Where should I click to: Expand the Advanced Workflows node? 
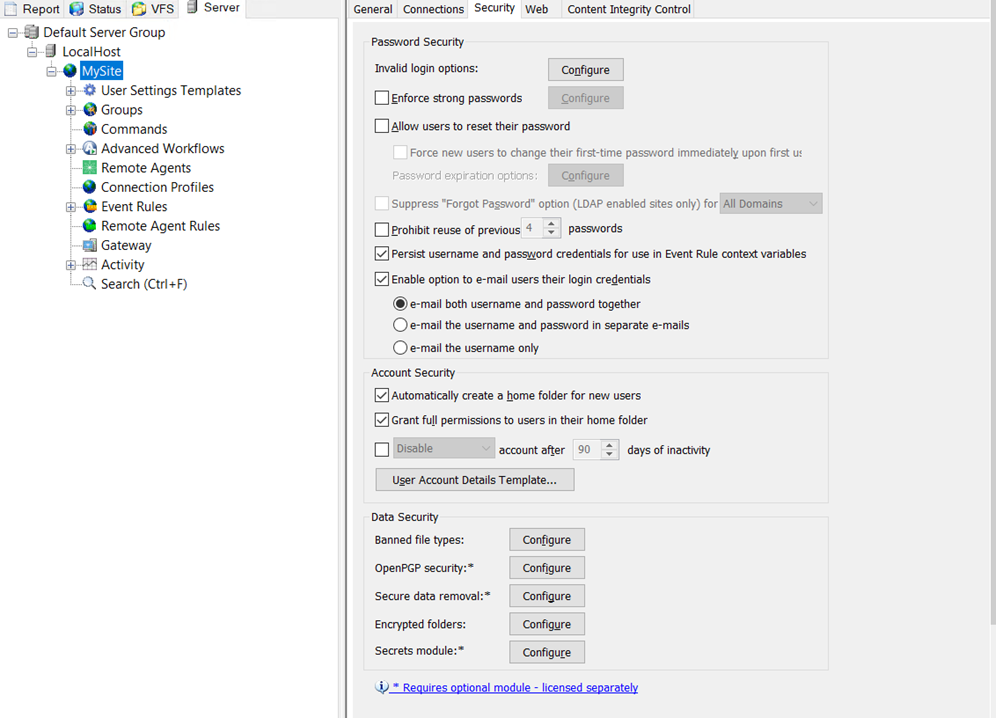71,149
